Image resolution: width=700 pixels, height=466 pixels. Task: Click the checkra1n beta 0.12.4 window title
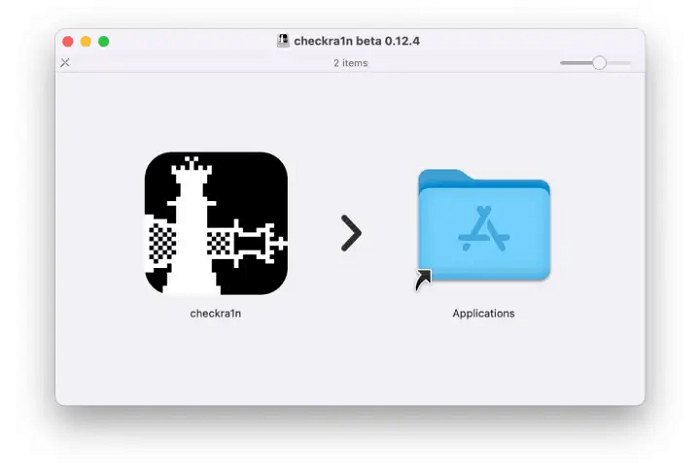[x=357, y=41]
